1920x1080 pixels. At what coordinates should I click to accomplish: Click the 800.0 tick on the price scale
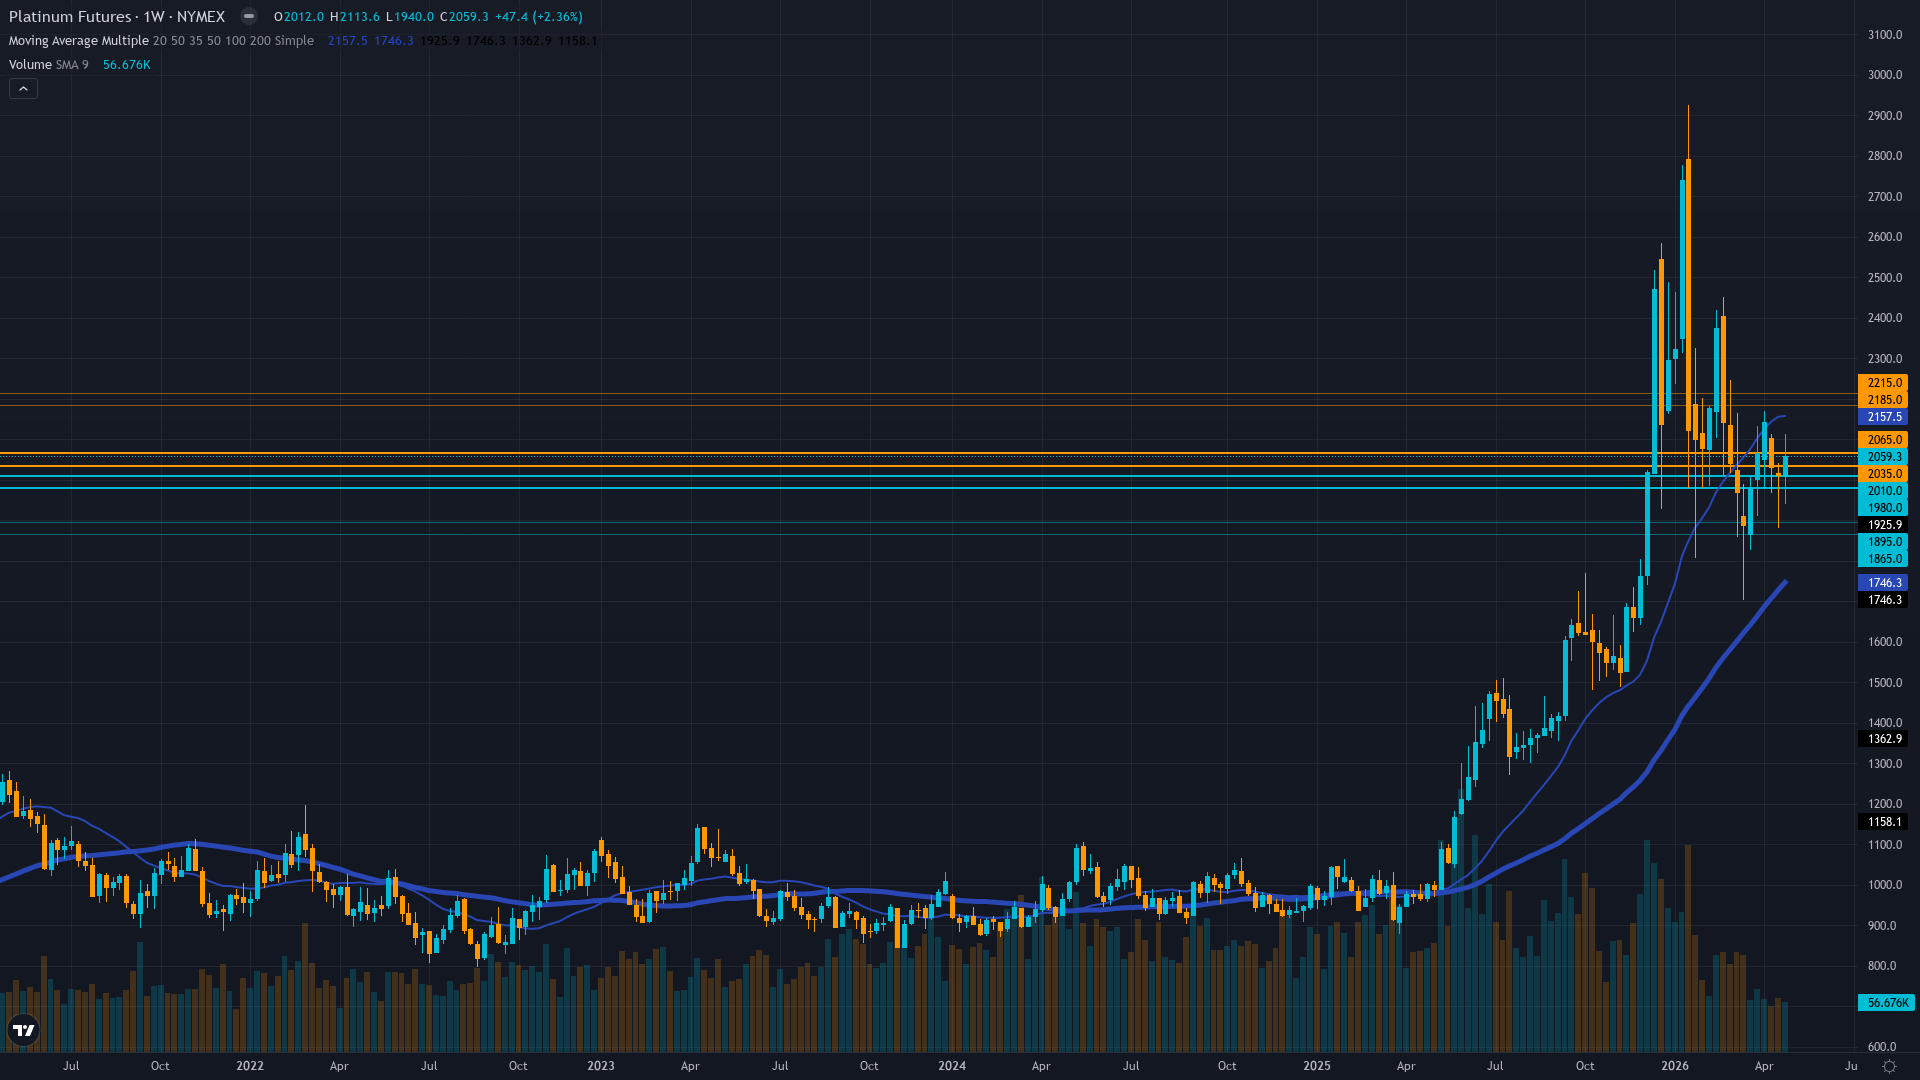click(1882, 966)
